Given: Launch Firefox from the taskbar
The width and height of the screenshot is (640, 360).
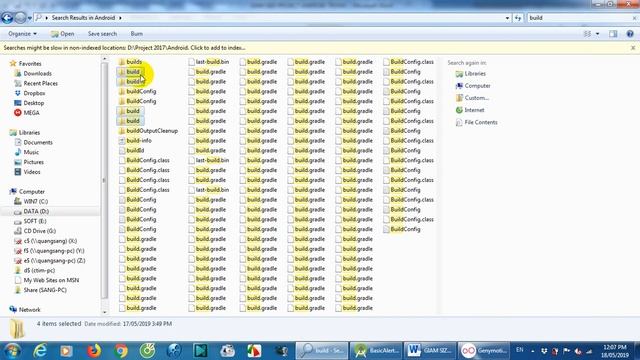Looking at the screenshot, I should tap(93, 351).
